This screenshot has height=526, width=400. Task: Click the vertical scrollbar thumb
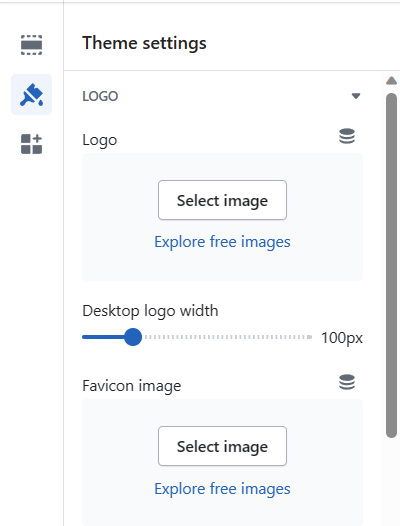391,265
